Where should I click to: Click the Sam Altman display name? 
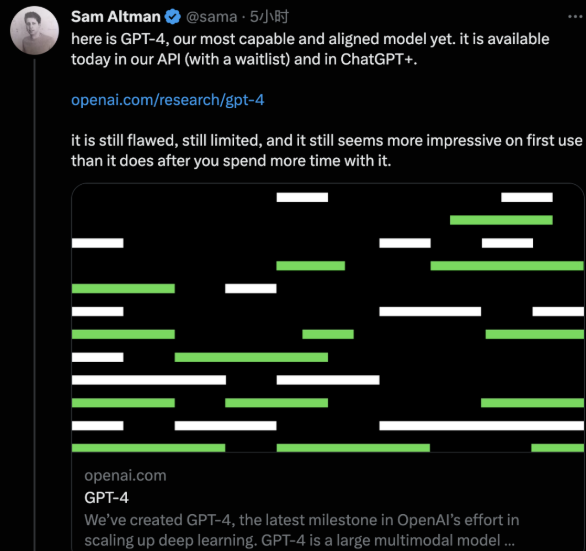(115, 17)
